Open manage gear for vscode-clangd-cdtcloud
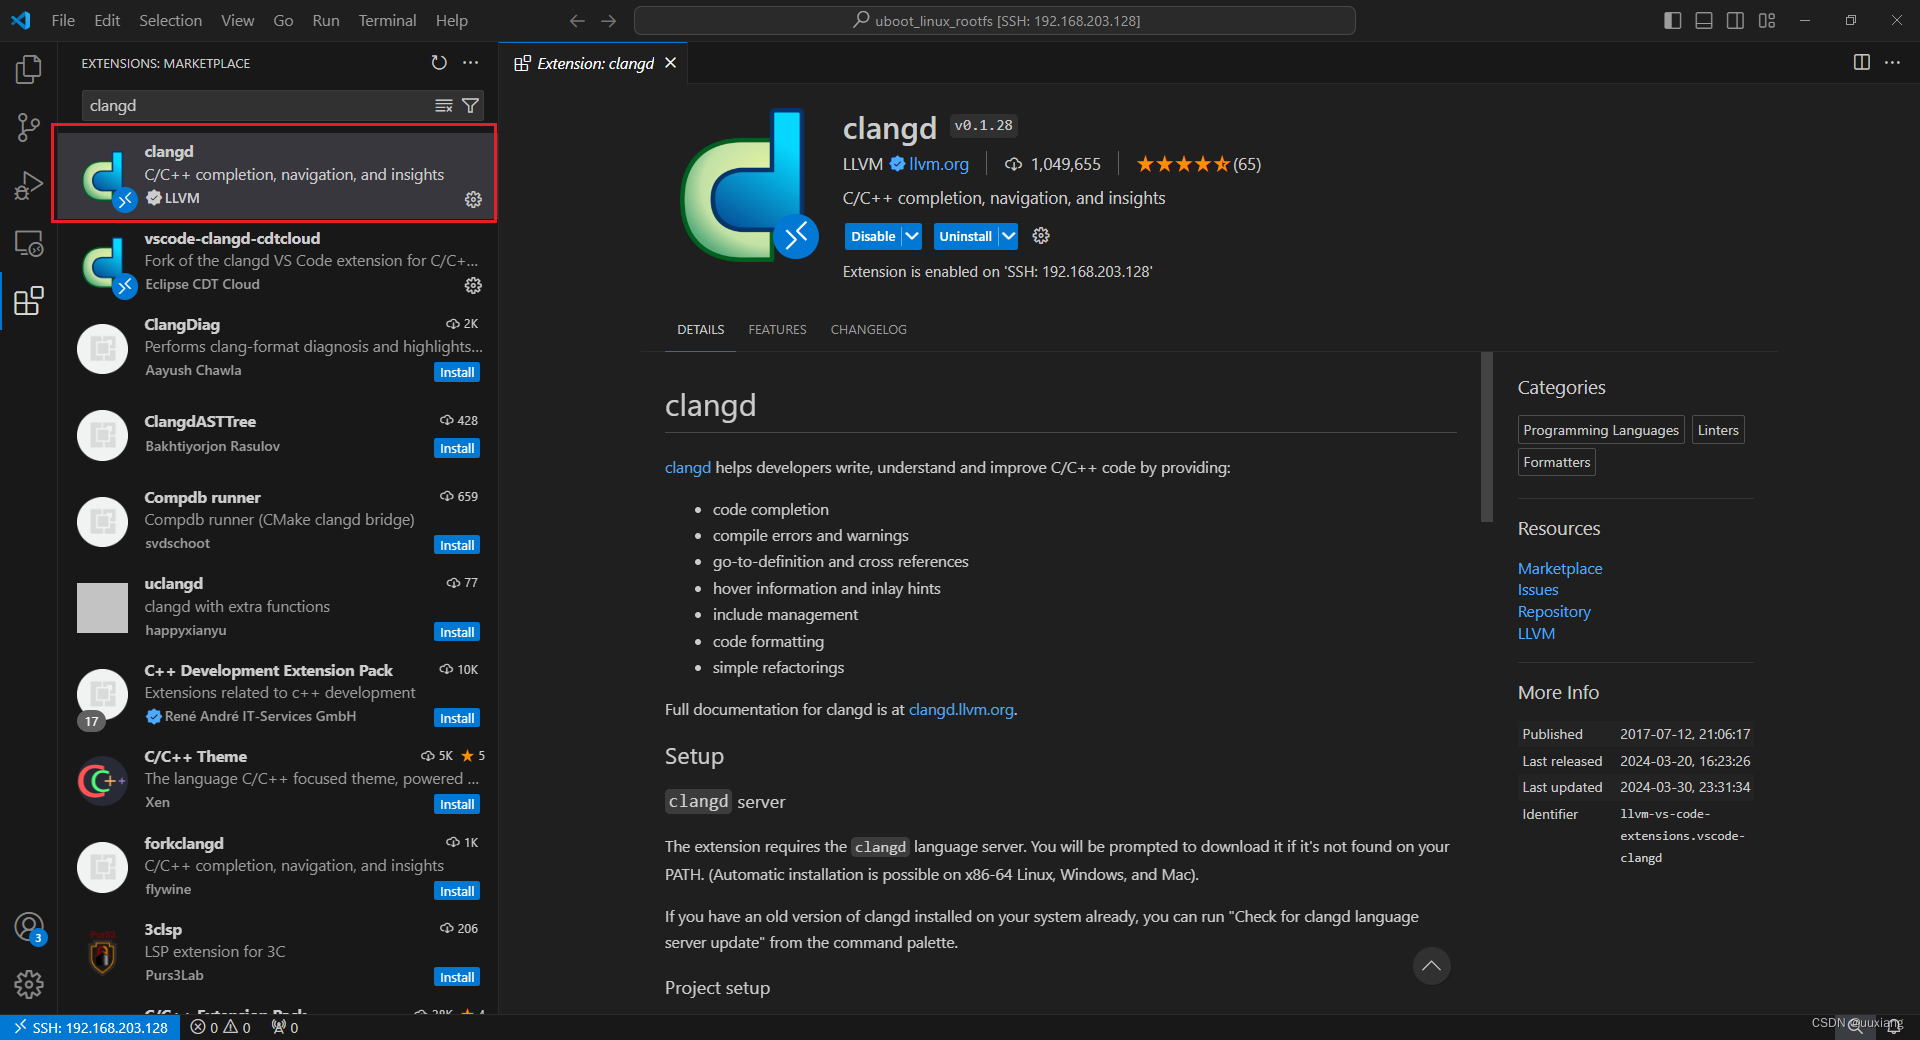Viewport: 1920px width, 1040px height. point(473,286)
